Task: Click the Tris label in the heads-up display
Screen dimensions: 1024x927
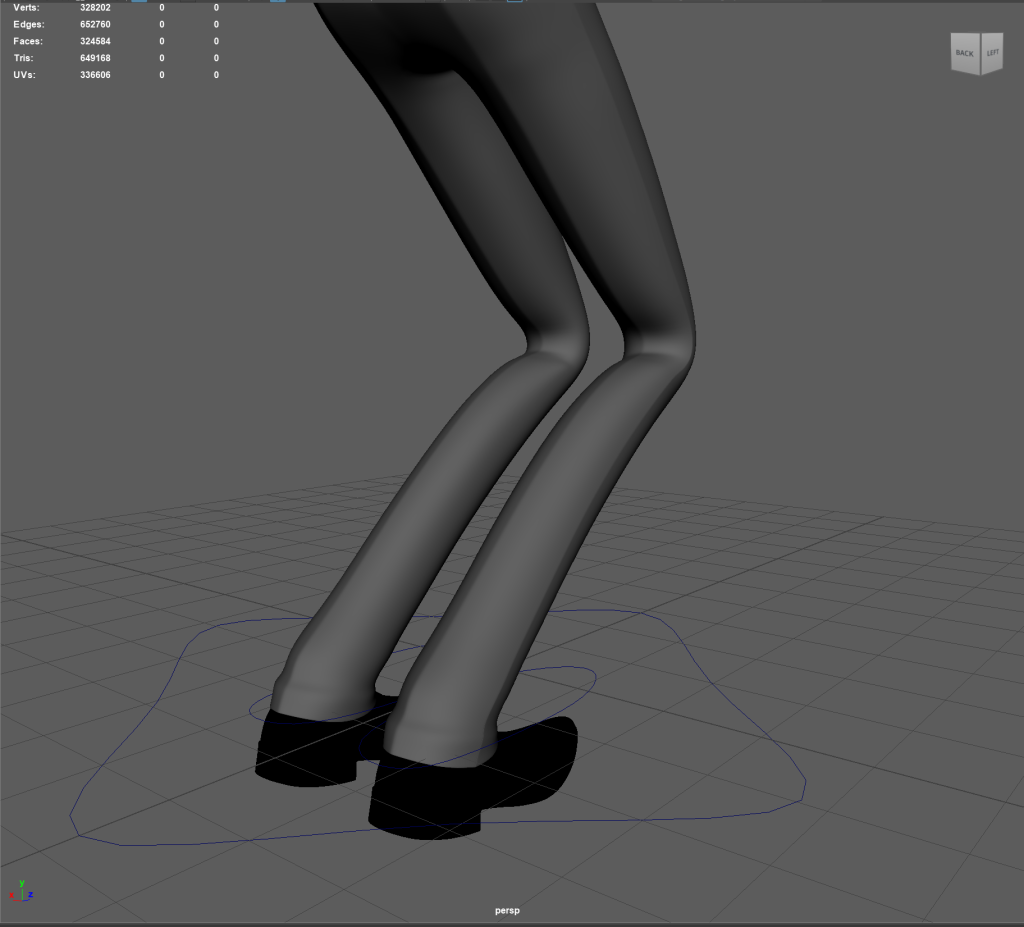Action: (x=24, y=58)
